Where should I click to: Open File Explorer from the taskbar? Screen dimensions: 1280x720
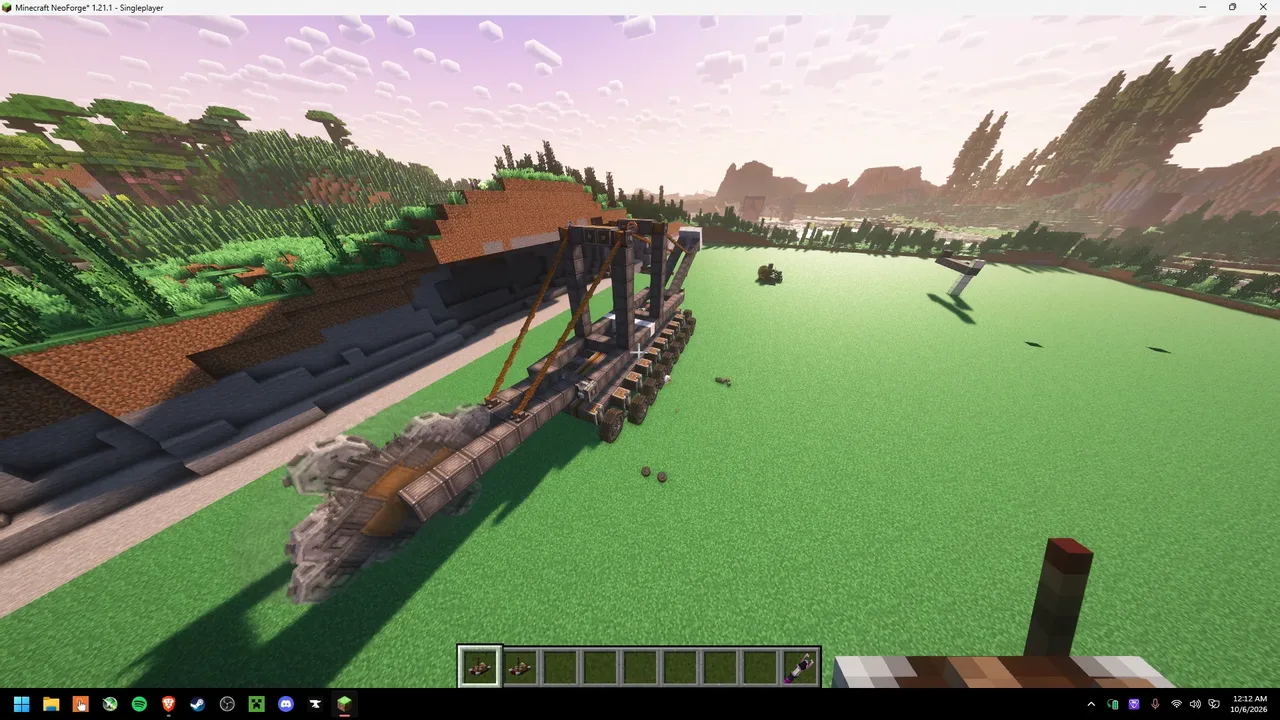coord(51,704)
